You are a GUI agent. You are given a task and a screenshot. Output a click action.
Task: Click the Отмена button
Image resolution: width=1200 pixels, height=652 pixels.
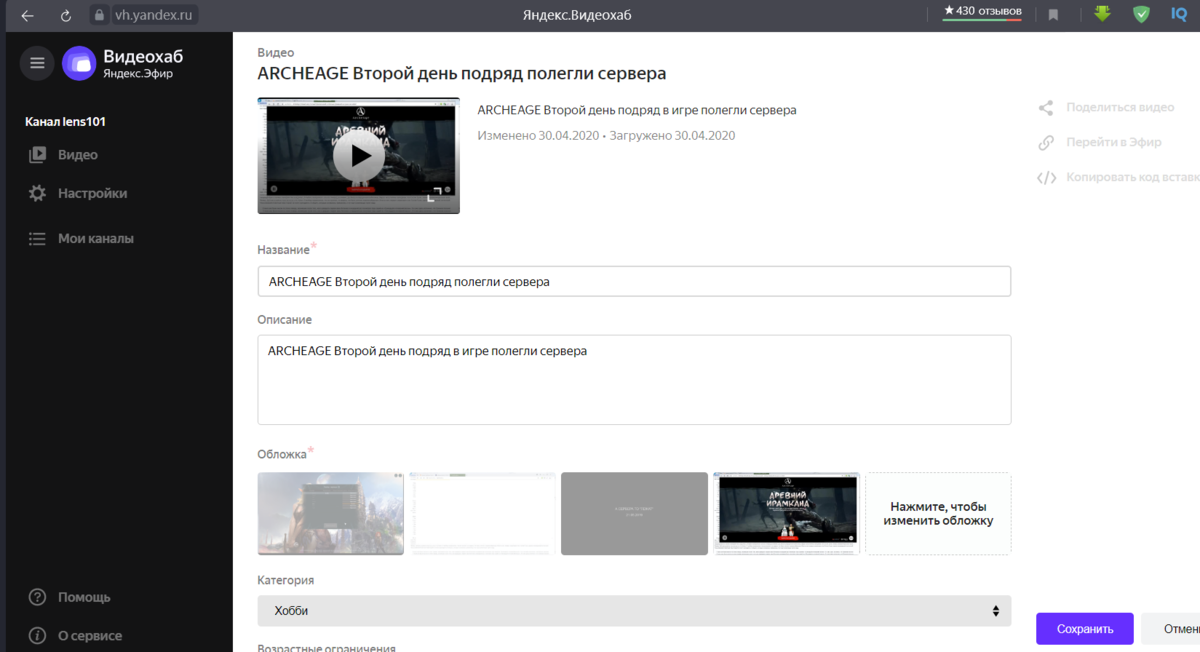pyautogui.click(x=1171, y=629)
